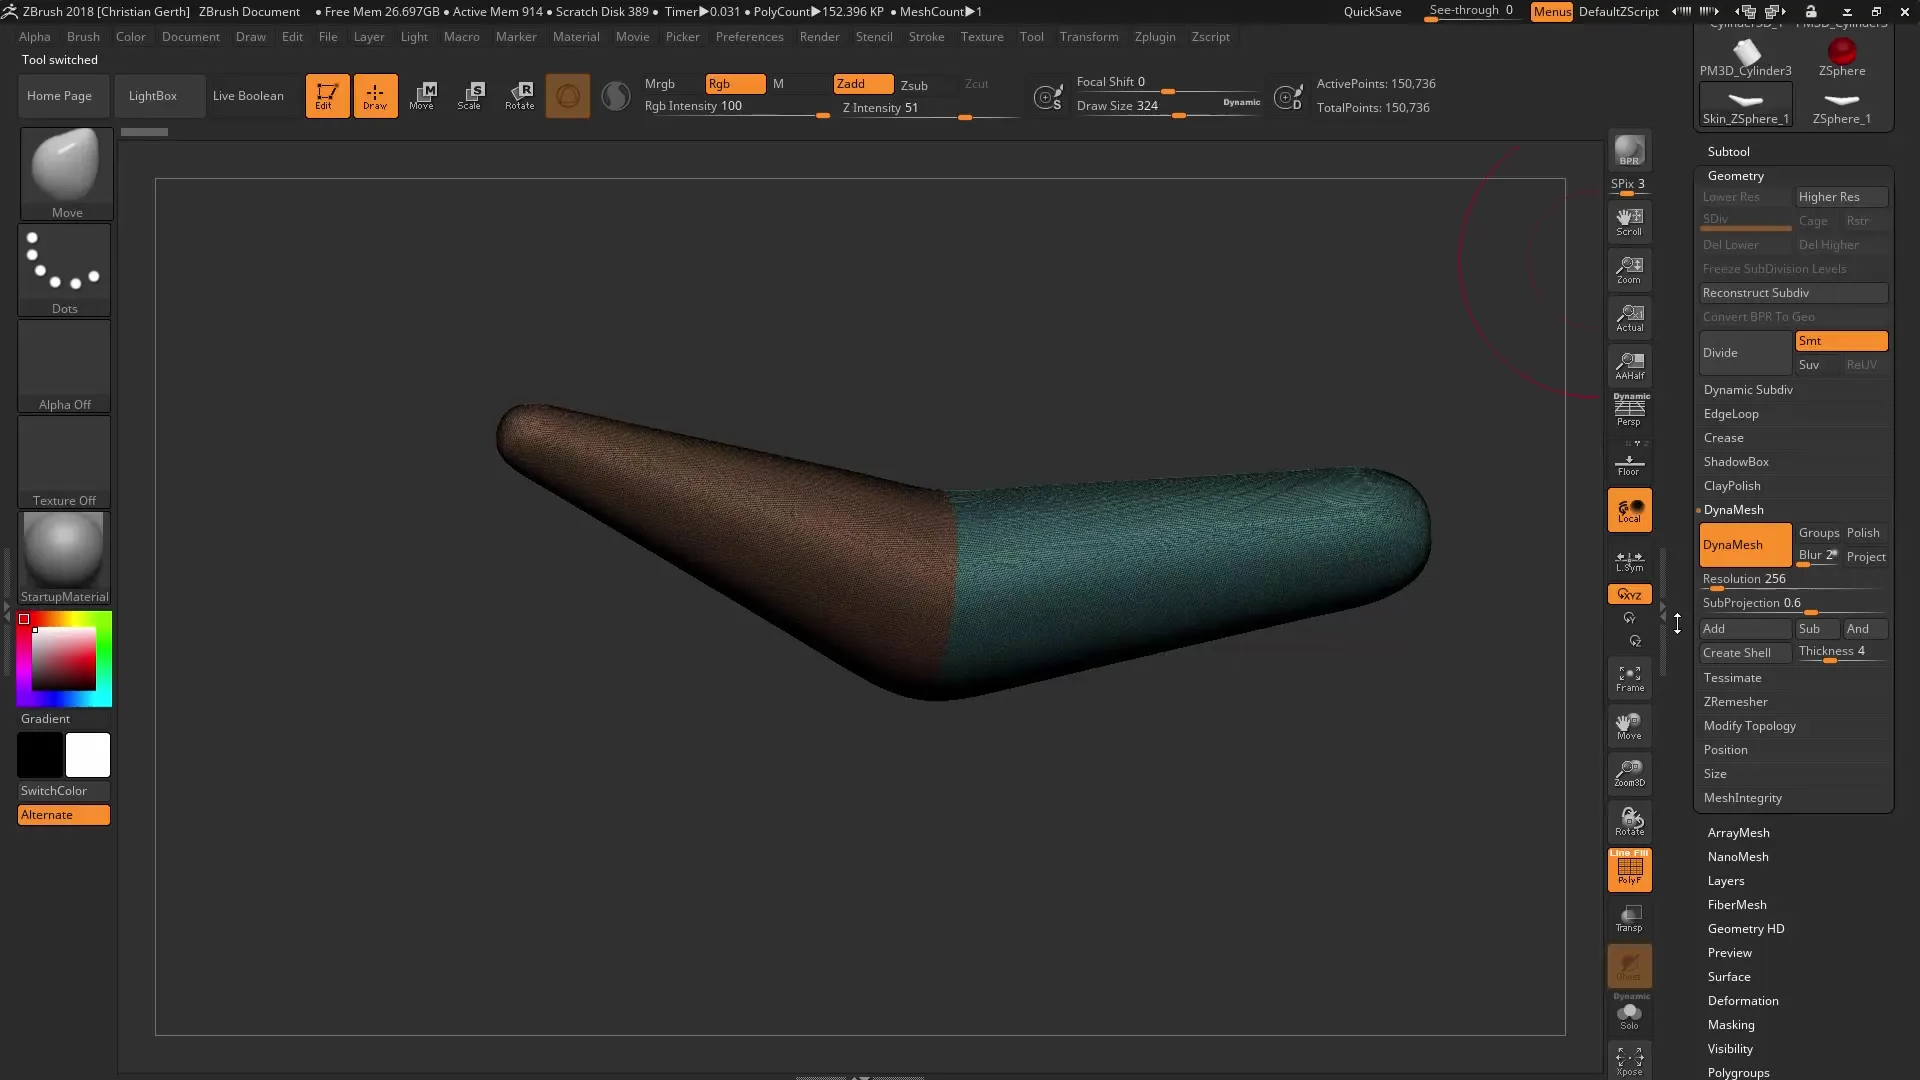Open the Tool menu
Viewport: 1920px width, 1080px height.
[x=1031, y=37]
